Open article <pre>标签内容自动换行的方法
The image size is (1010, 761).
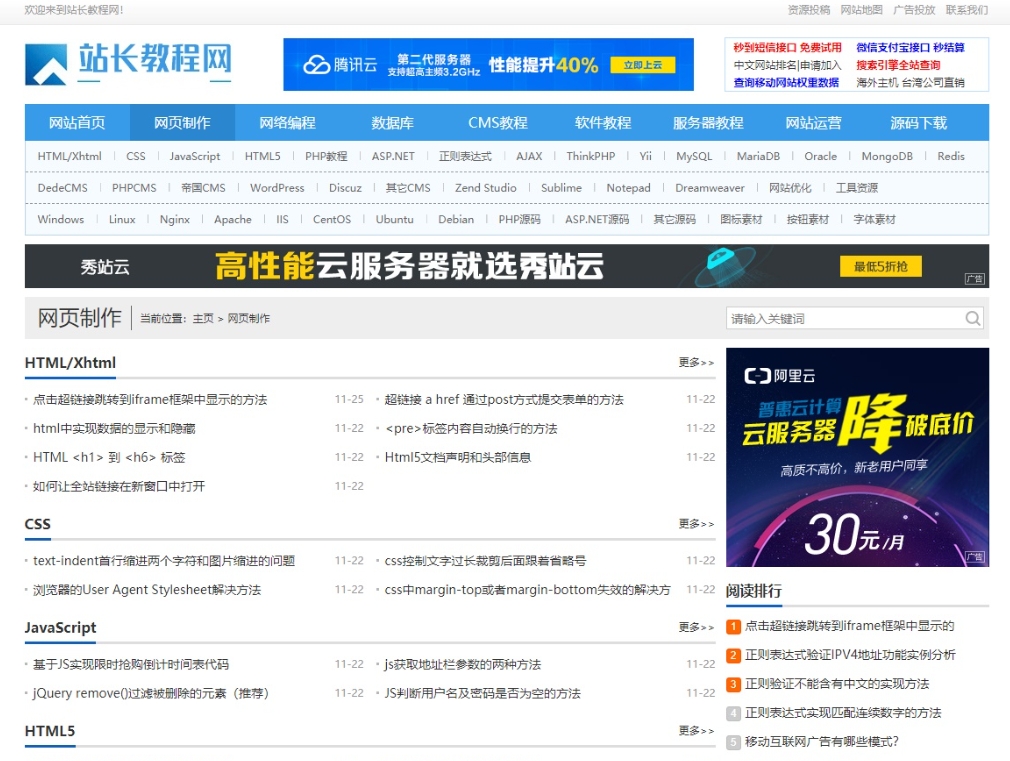pyautogui.click(x=471, y=429)
